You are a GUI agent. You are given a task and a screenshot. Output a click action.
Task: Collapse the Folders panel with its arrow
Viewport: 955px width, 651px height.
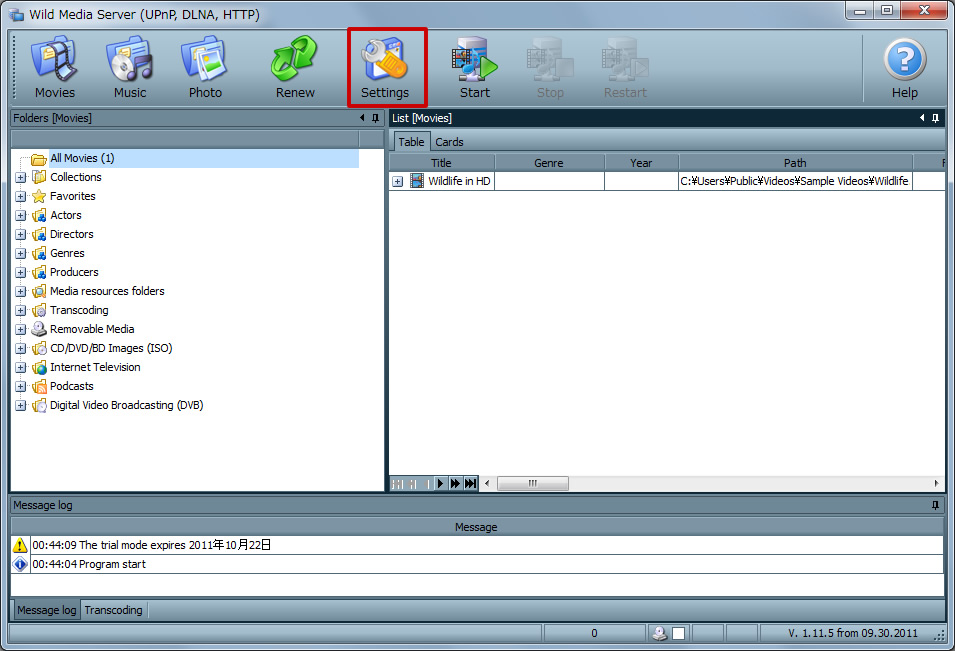coord(362,118)
